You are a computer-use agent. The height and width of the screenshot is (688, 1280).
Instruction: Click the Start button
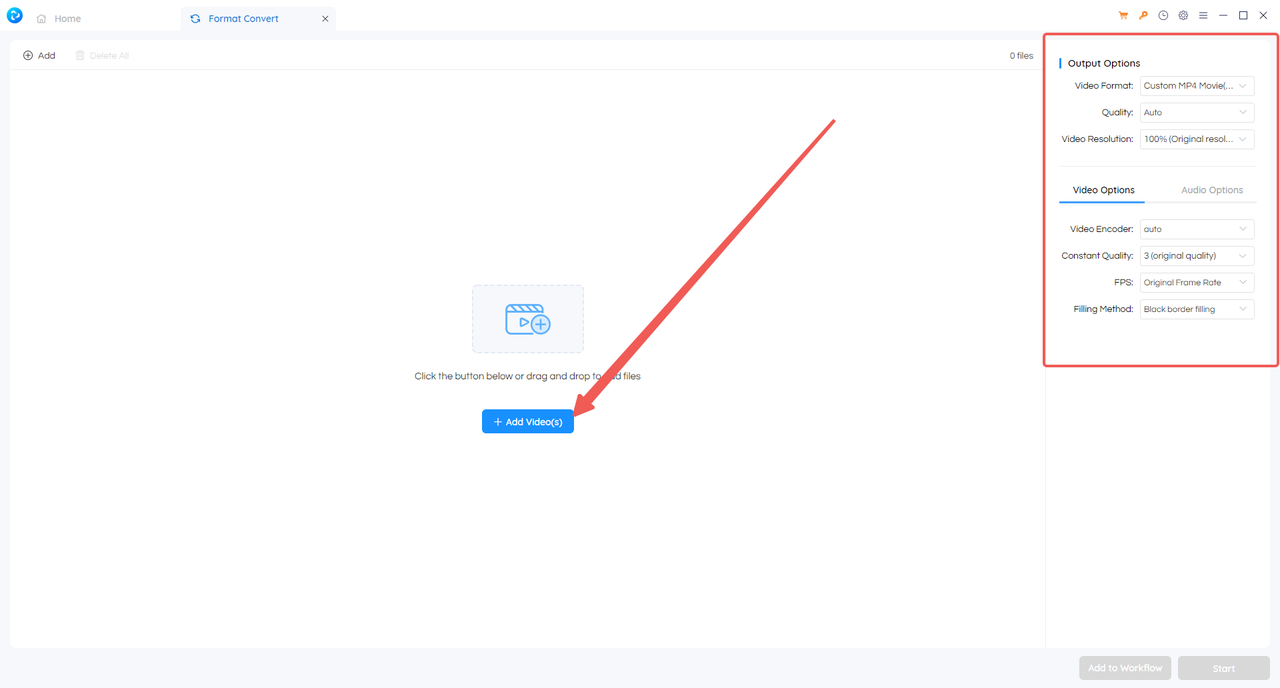pyautogui.click(x=1224, y=668)
